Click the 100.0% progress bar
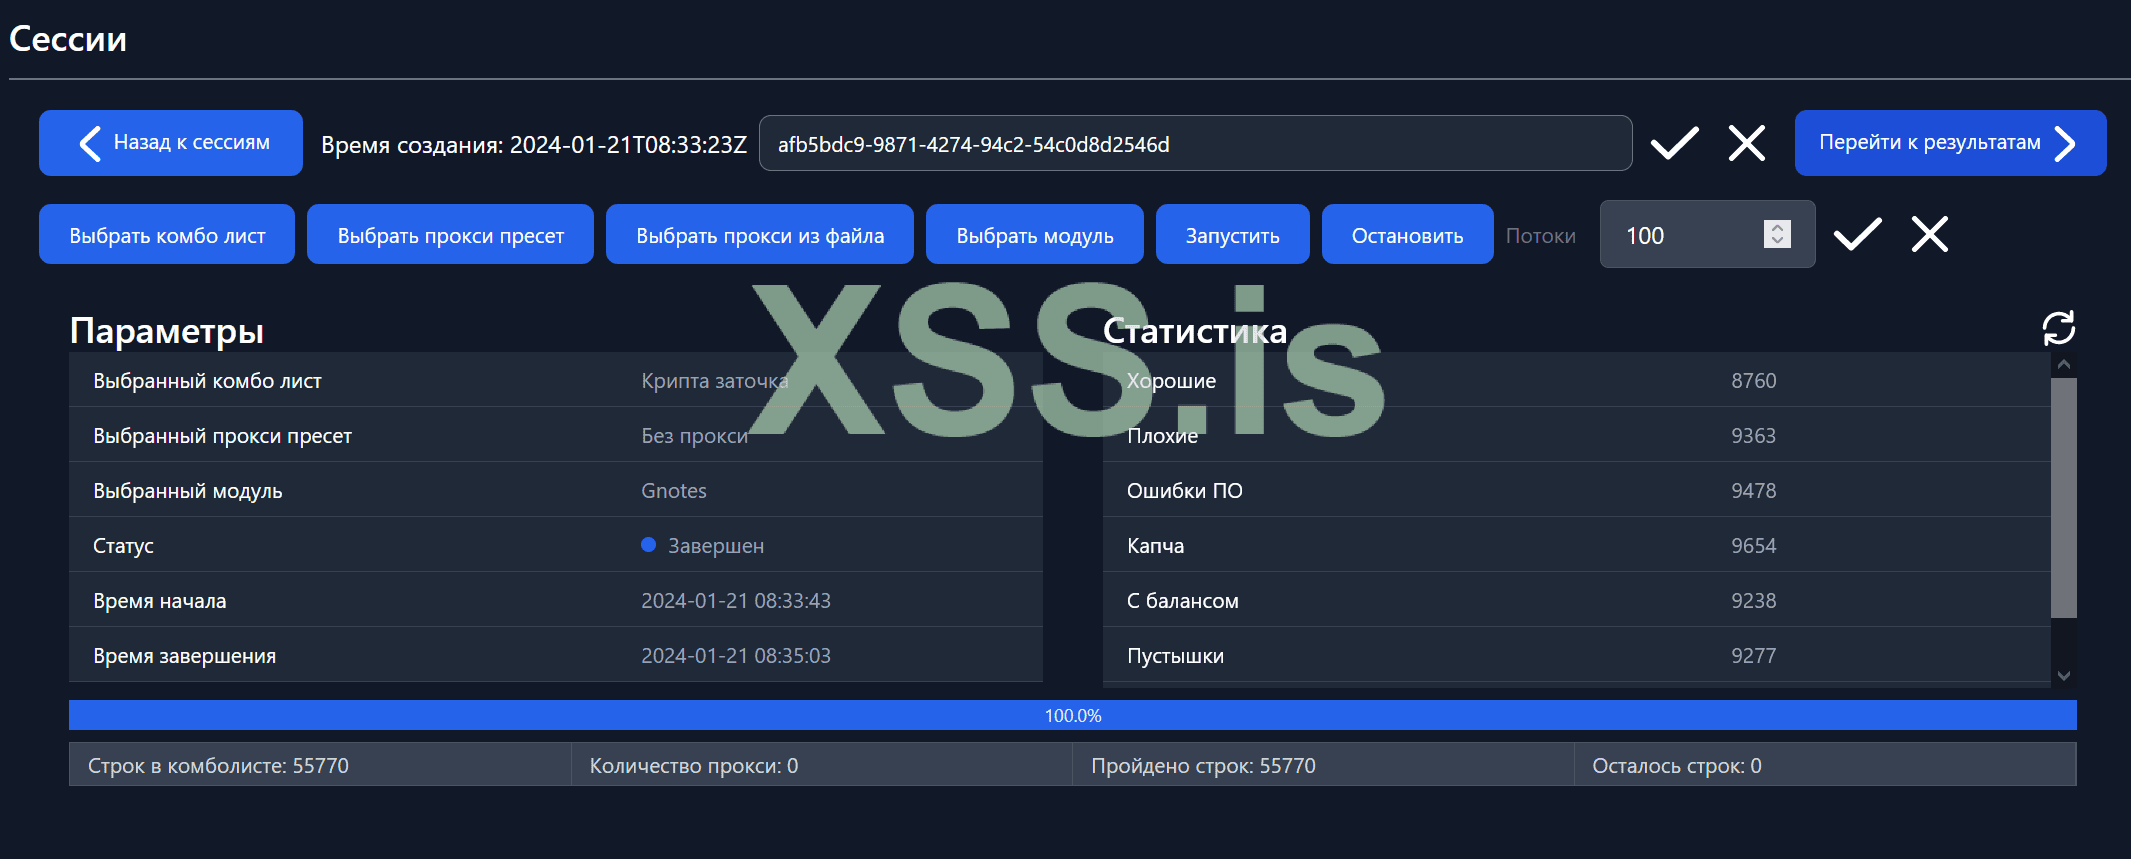The width and height of the screenshot is (2131, 859). 1073,715
